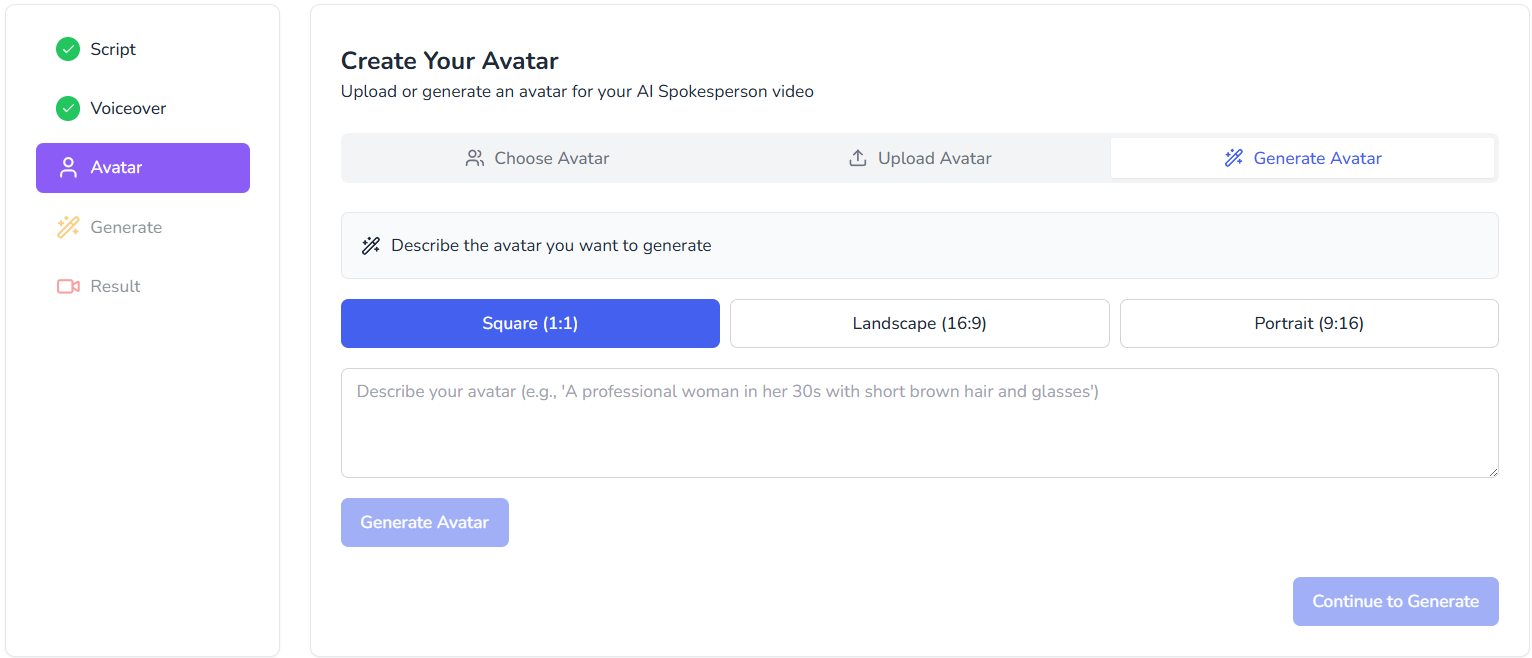Image resolution: width=1532 pixels, height=658 pixels.
Task: Click the video camera icon beside Result
Action: 68,287
